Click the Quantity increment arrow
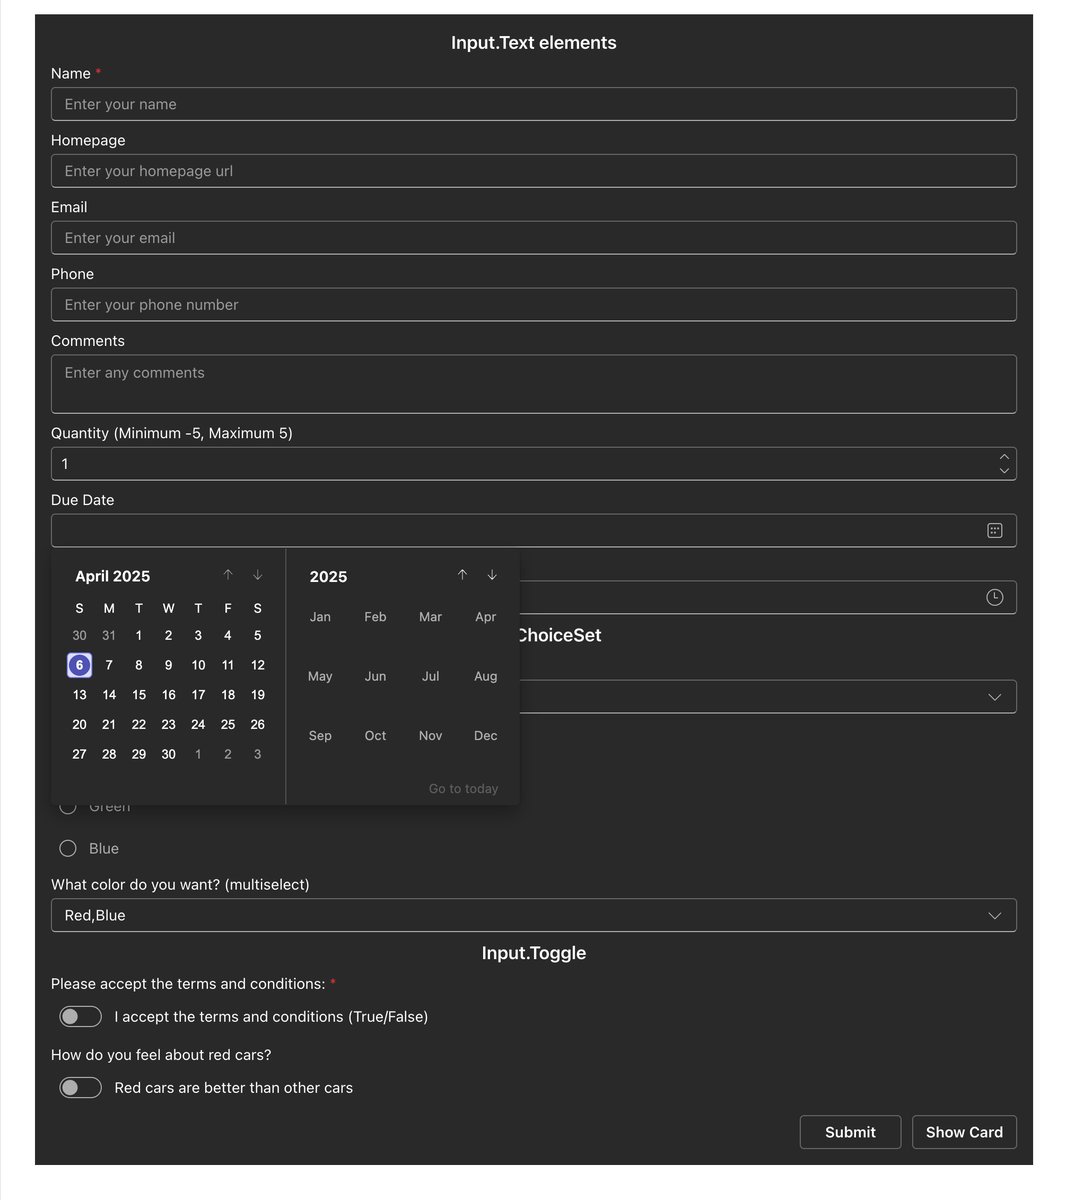Viewport: 1066px width, 1200px height. [1004, 457]
